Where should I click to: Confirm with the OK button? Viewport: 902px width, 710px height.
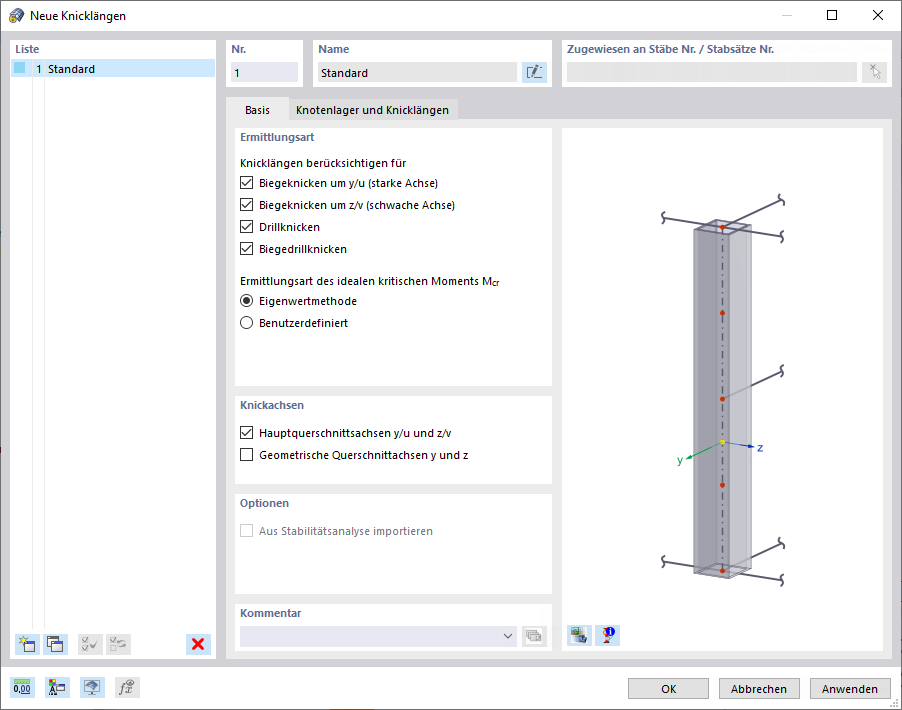click(x=668, y=689)
